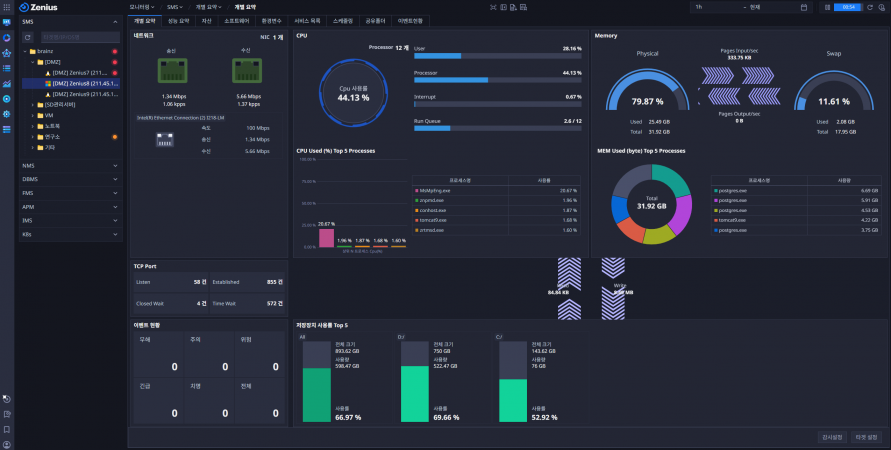Open the circular target sidebar icon
Screen dimensions: 891x450
[7, 99]
